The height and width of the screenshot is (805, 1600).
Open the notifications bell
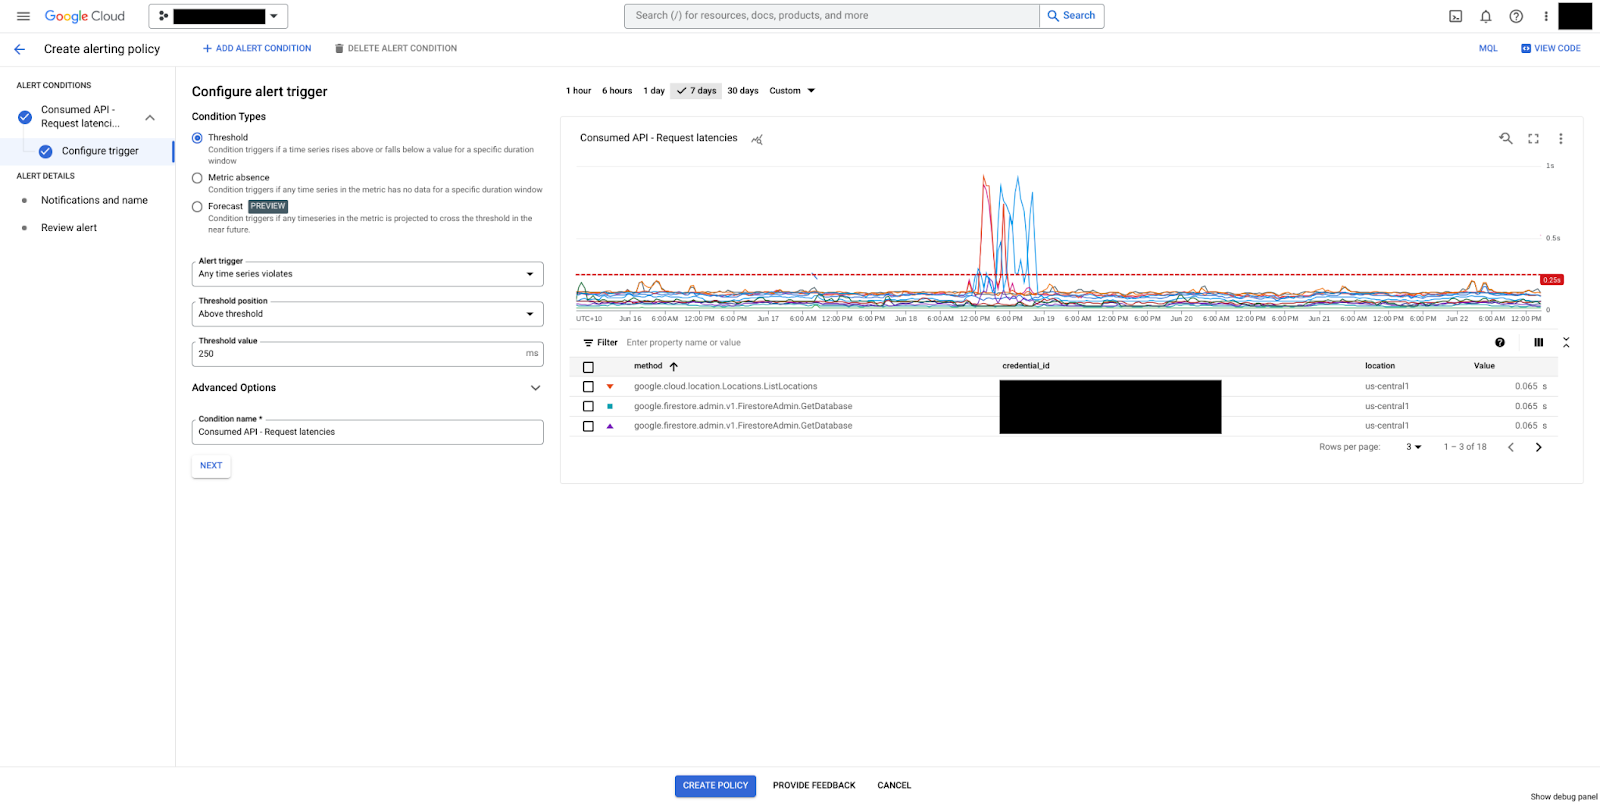click(1486, 16)
